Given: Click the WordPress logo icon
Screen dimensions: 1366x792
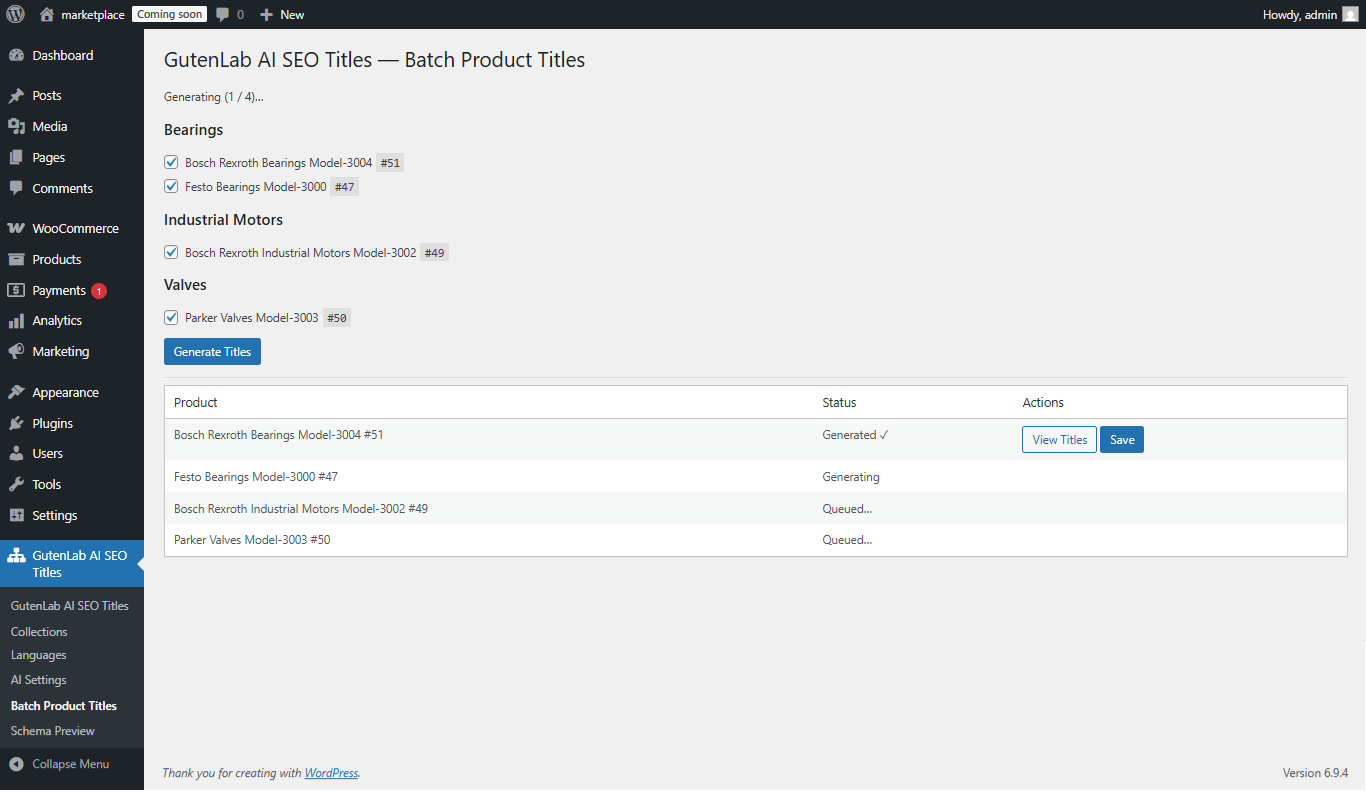Looking at the screenshot, I should 15,14.
